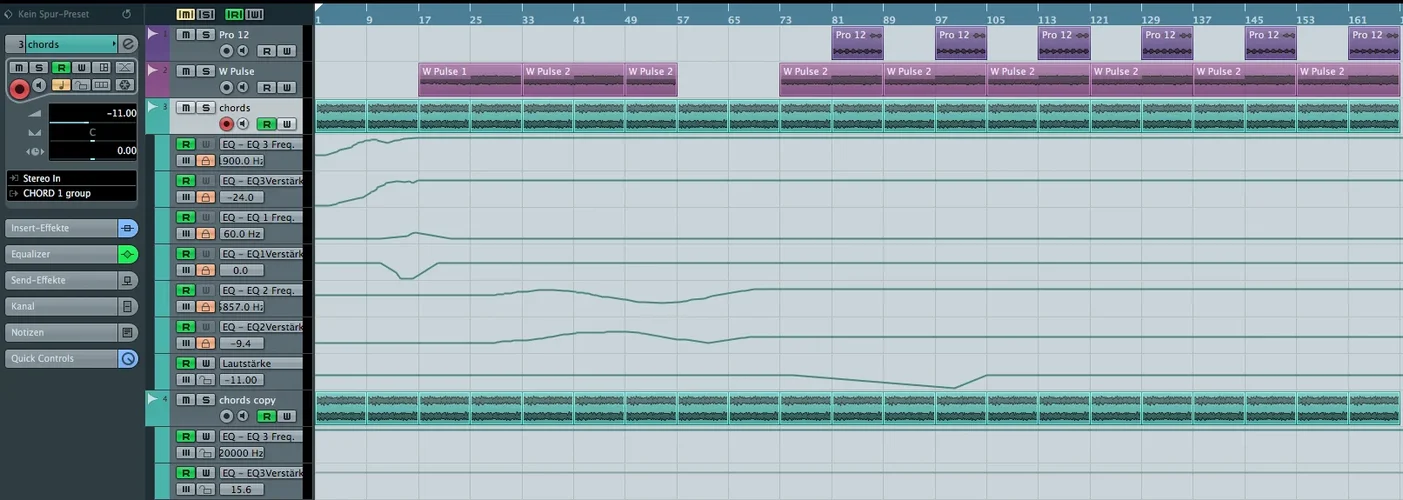Mute the Pro 12 track
The width and height of the screenshot is (1403, 500).
tap(185, 35)
